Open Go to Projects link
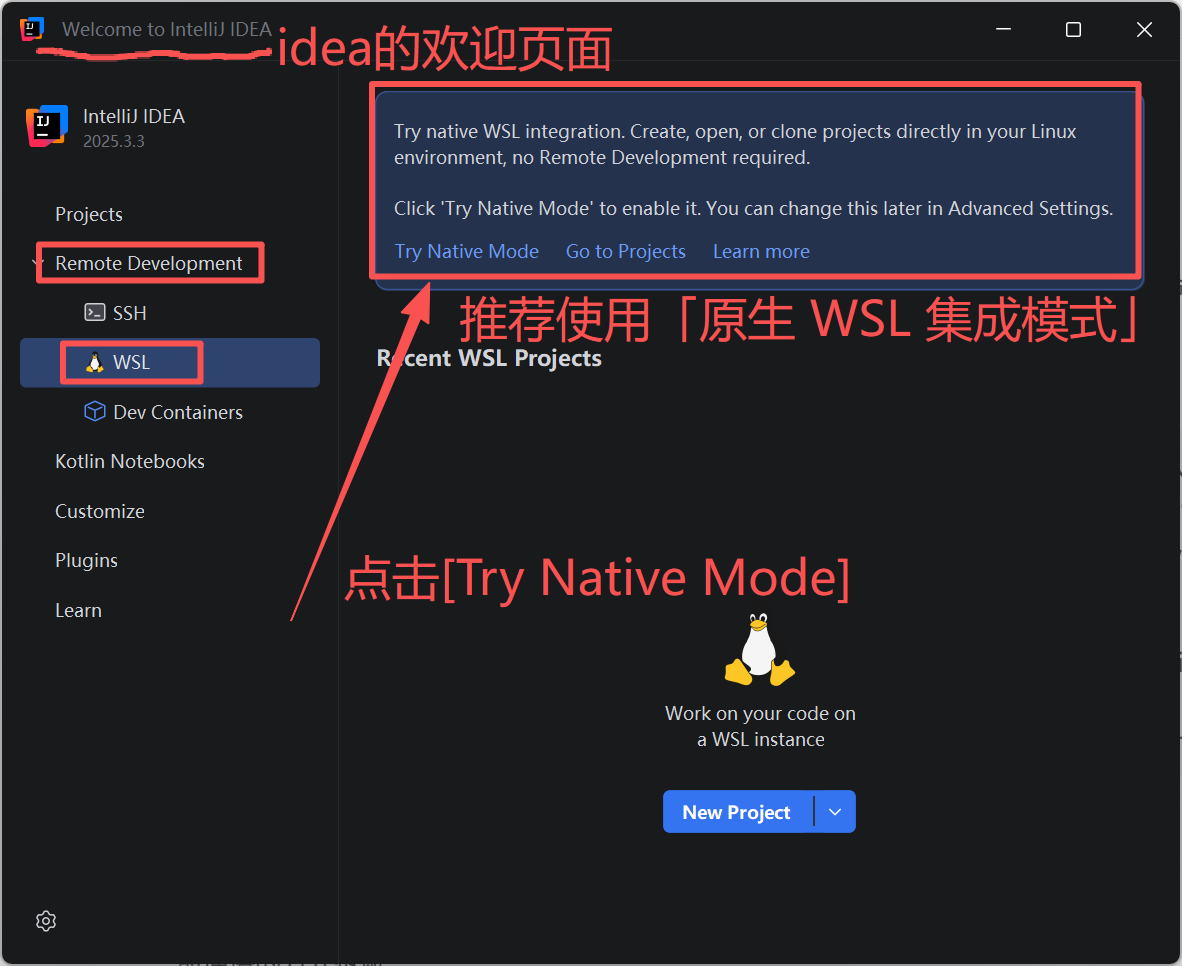The width and height of the screenshot is (1182, 966). (x=625, y=251)
